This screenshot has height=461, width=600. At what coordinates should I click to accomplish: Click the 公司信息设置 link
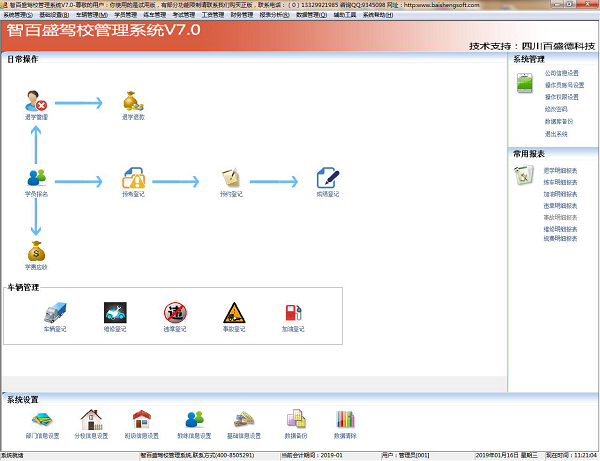tap(562, 73)
